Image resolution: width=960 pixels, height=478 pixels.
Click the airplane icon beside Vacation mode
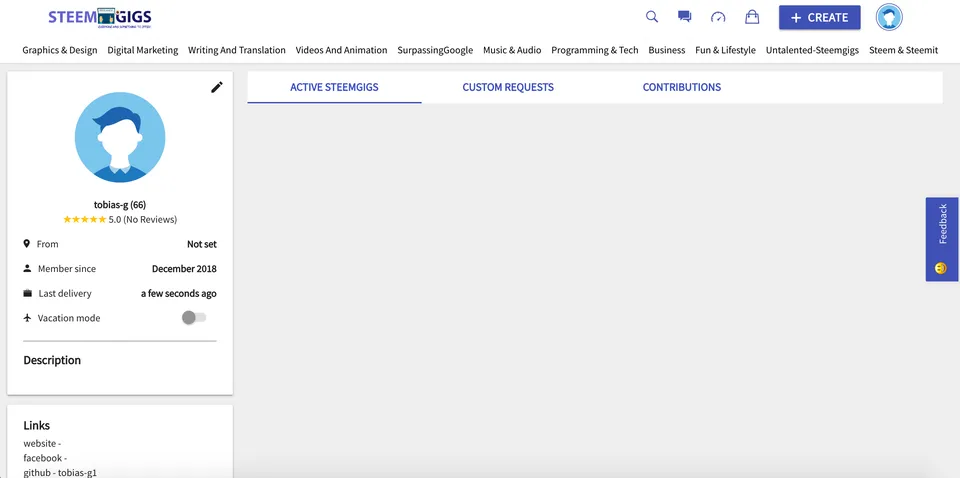click(27, 318)
